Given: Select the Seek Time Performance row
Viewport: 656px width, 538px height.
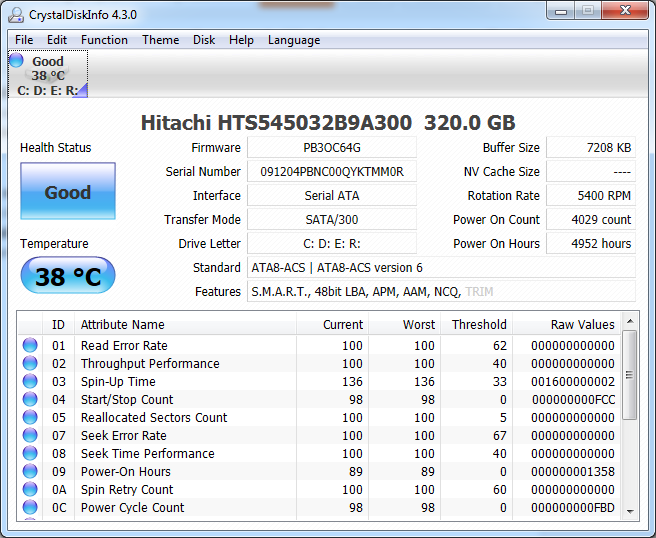Looking at the screenshot, I should (319, 453).
